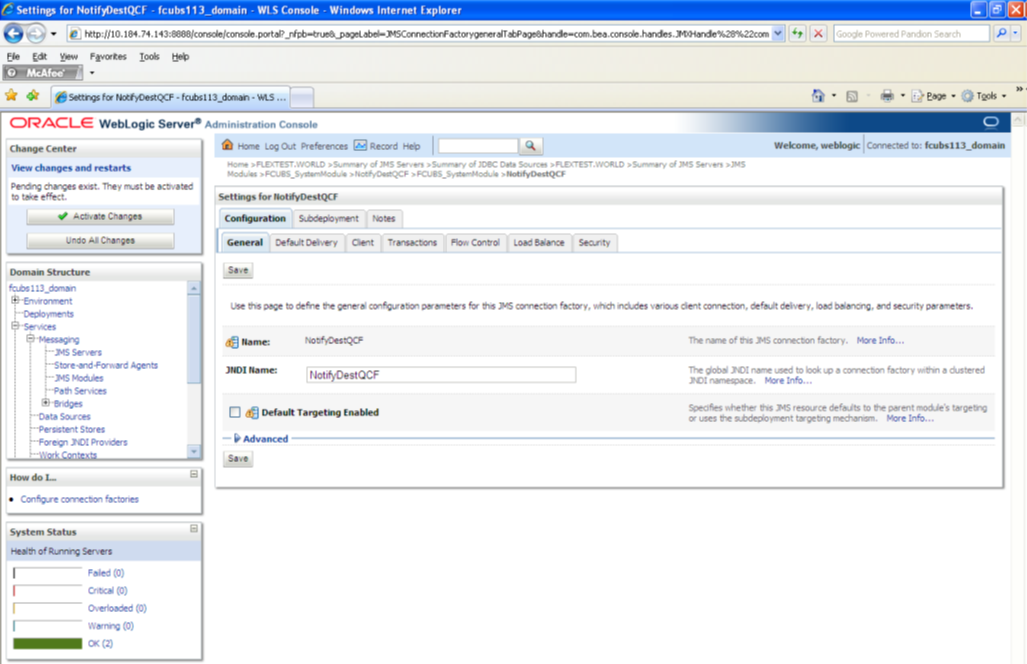The height and width of the screenshot is (664, 1027).
Task: Minimize the How do I panel
Action: pos(194,474)
